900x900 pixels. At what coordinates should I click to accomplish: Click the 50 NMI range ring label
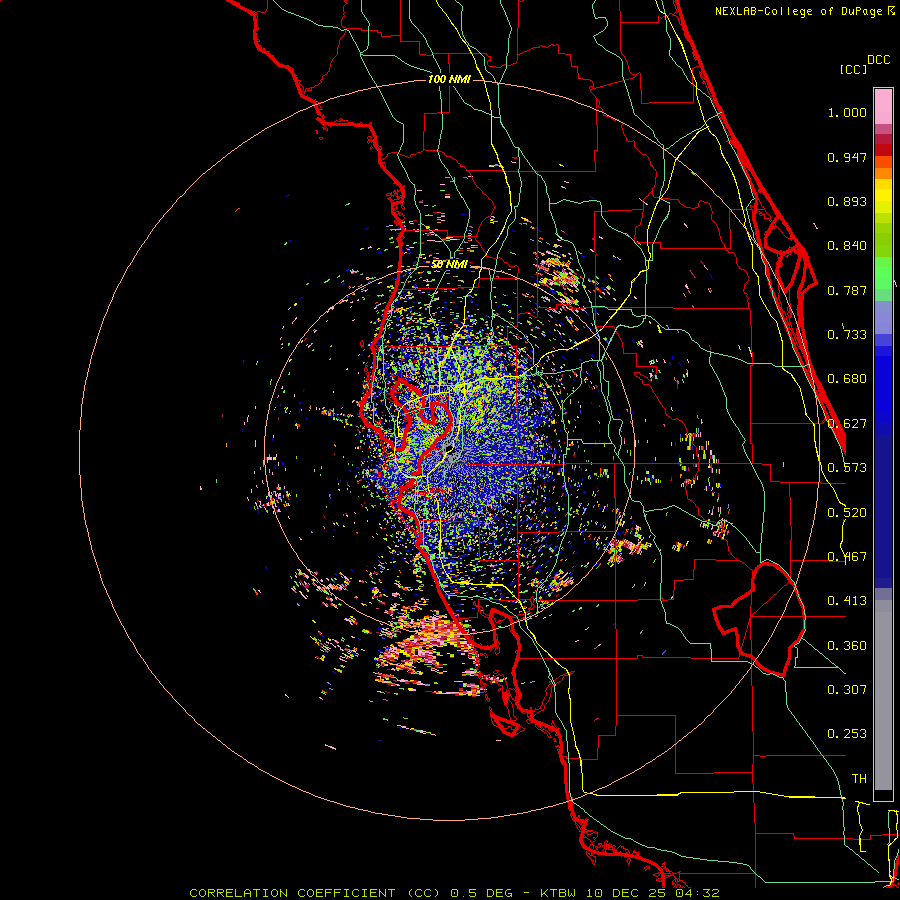point(449,265)
